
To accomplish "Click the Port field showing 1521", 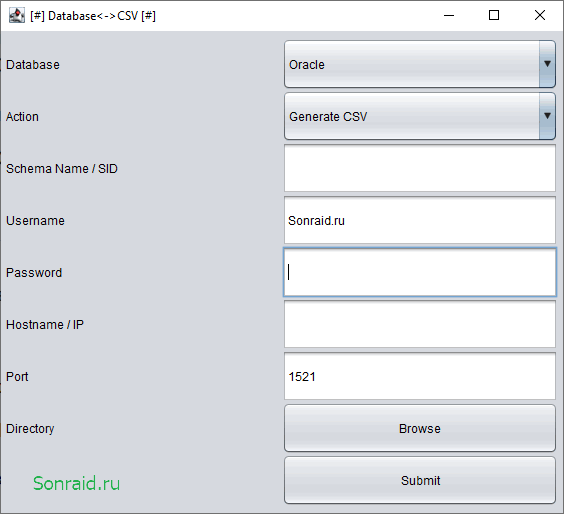I will [x=420, y=376].
